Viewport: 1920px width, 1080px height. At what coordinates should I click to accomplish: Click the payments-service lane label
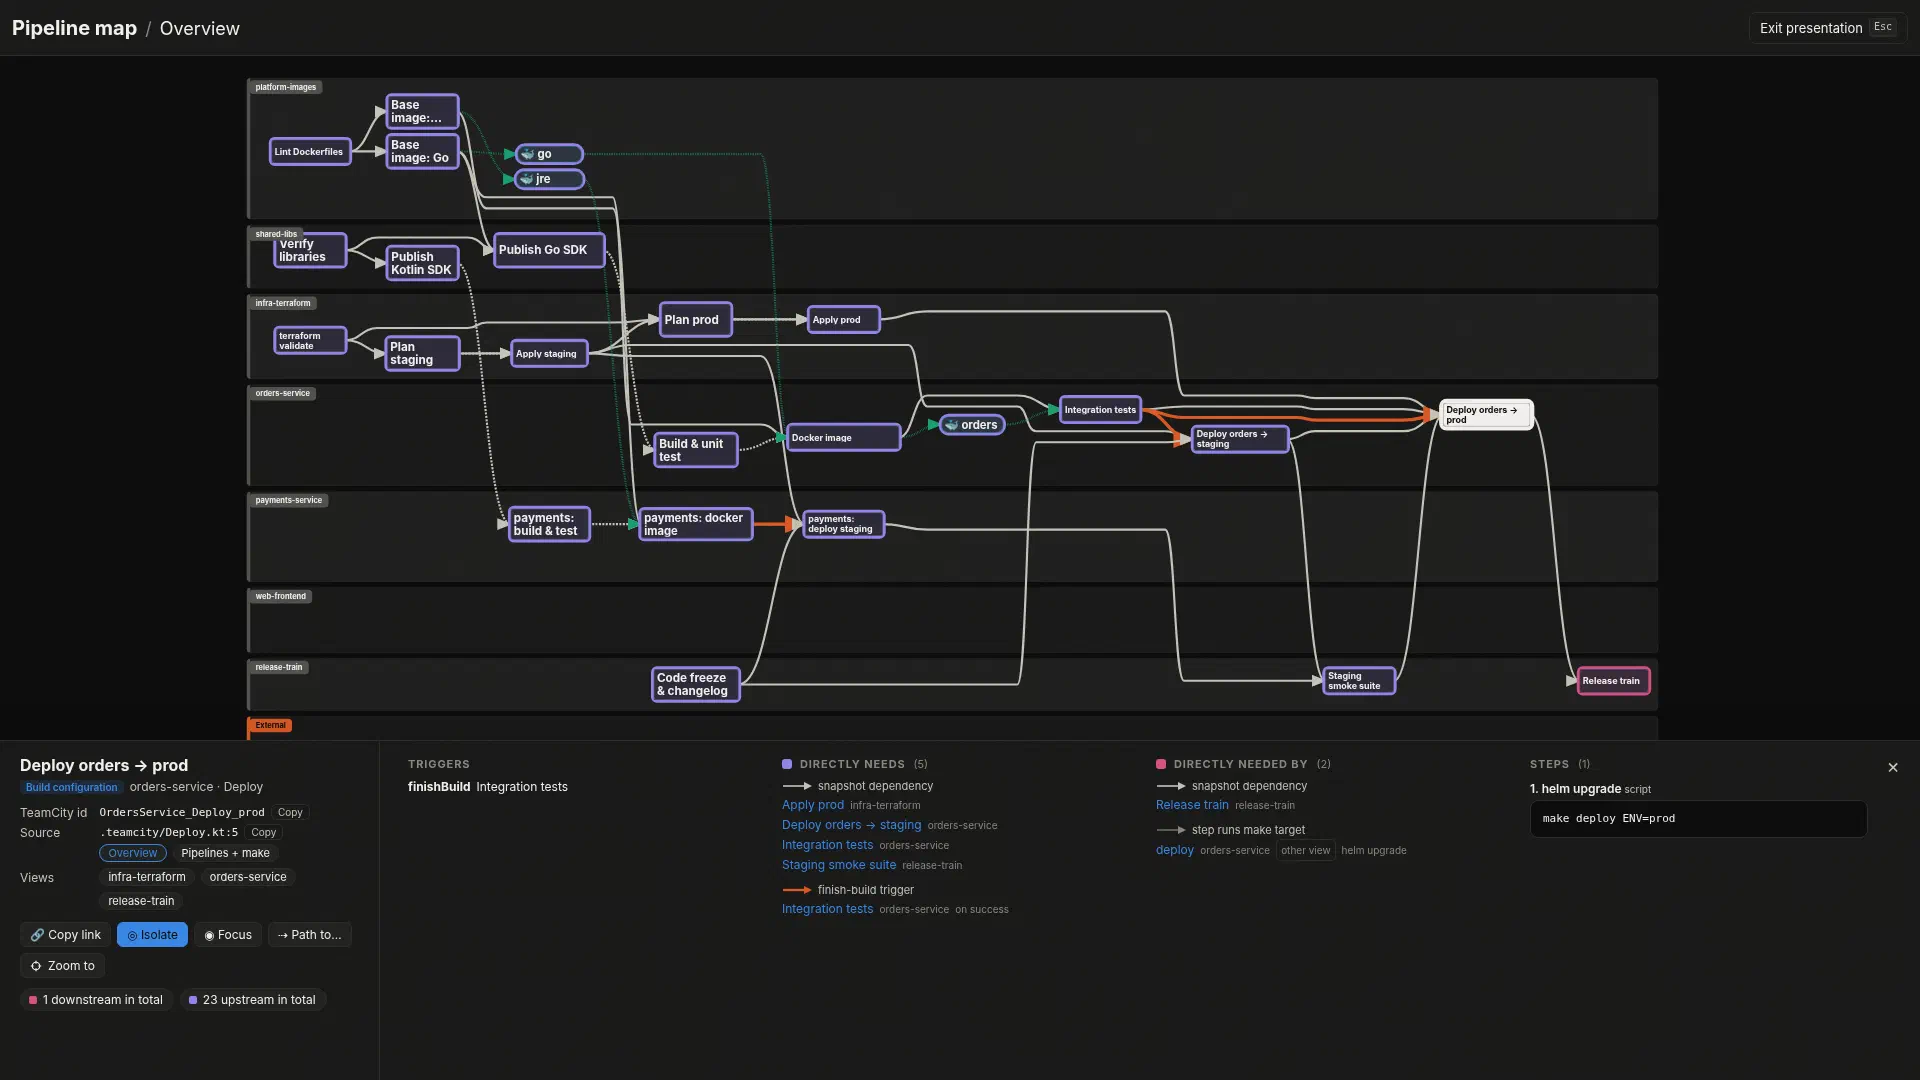pyautogui.click(x=289, y=500)
